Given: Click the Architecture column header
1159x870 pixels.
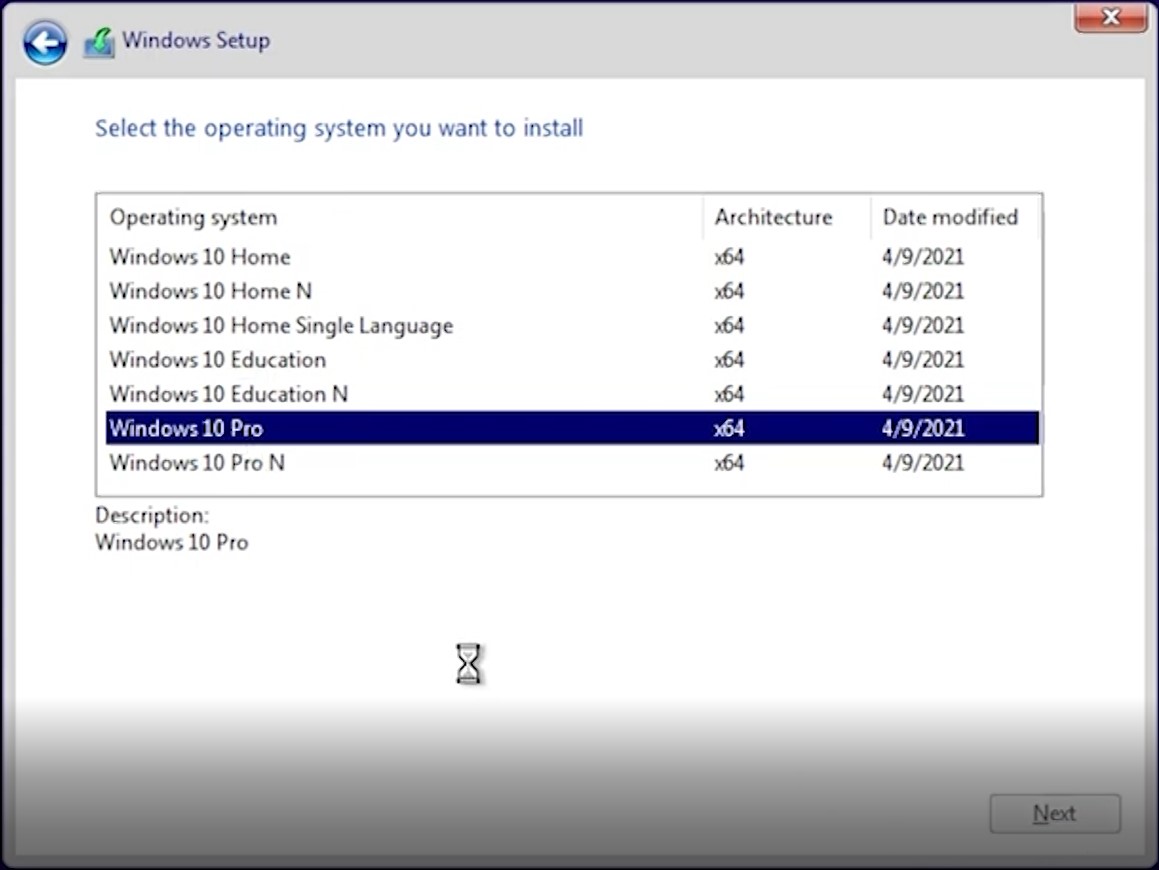Looking at the screenshot, I should [786, 217].
